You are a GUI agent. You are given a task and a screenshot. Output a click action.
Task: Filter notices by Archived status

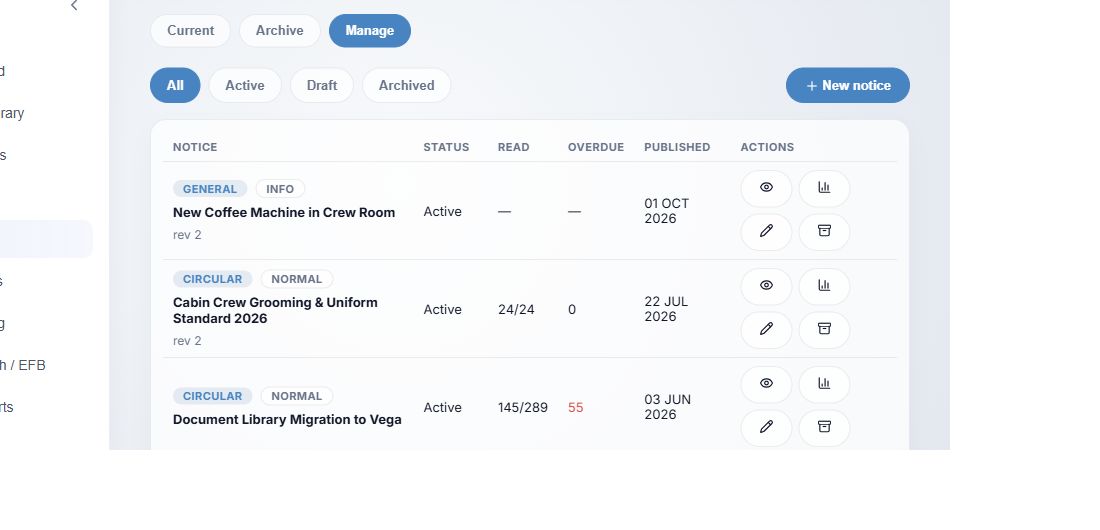[x=406, y=86]
